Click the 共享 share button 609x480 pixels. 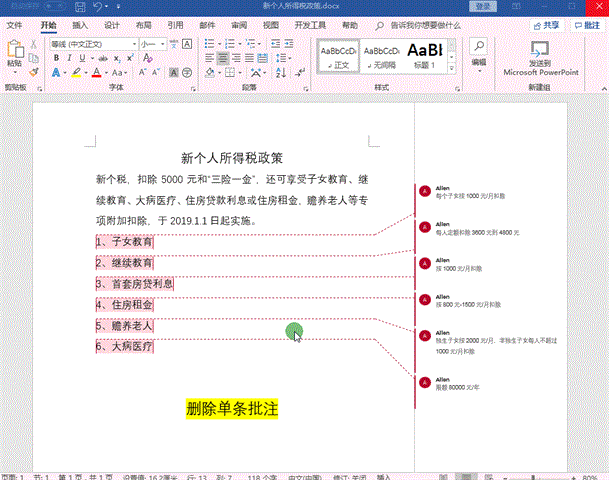546,24
